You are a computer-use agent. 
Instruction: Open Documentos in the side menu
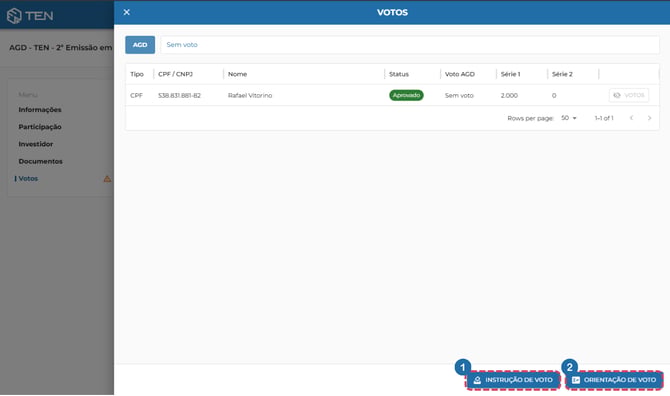(40, 161)
